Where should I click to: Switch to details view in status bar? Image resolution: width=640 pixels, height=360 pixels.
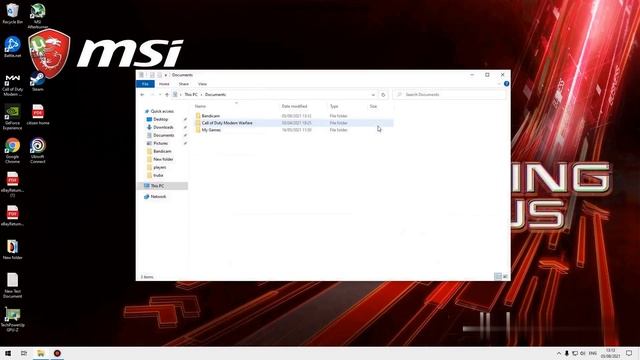(x=498, y=277)
